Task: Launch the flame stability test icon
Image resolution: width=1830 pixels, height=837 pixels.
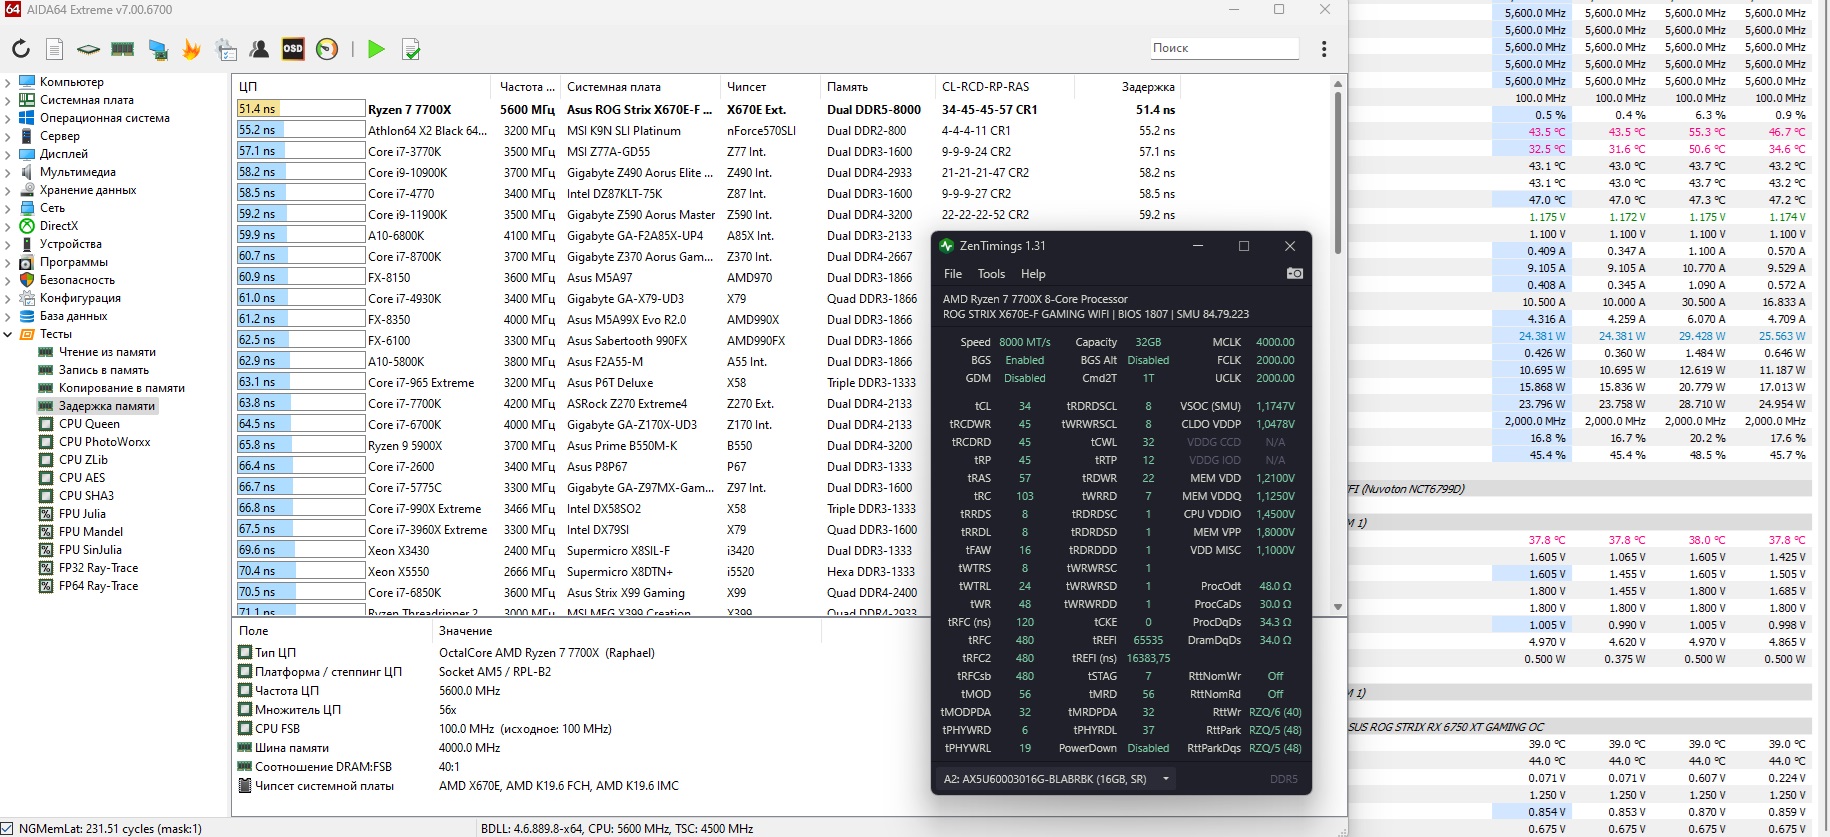Action: click(x=192, y=49)
